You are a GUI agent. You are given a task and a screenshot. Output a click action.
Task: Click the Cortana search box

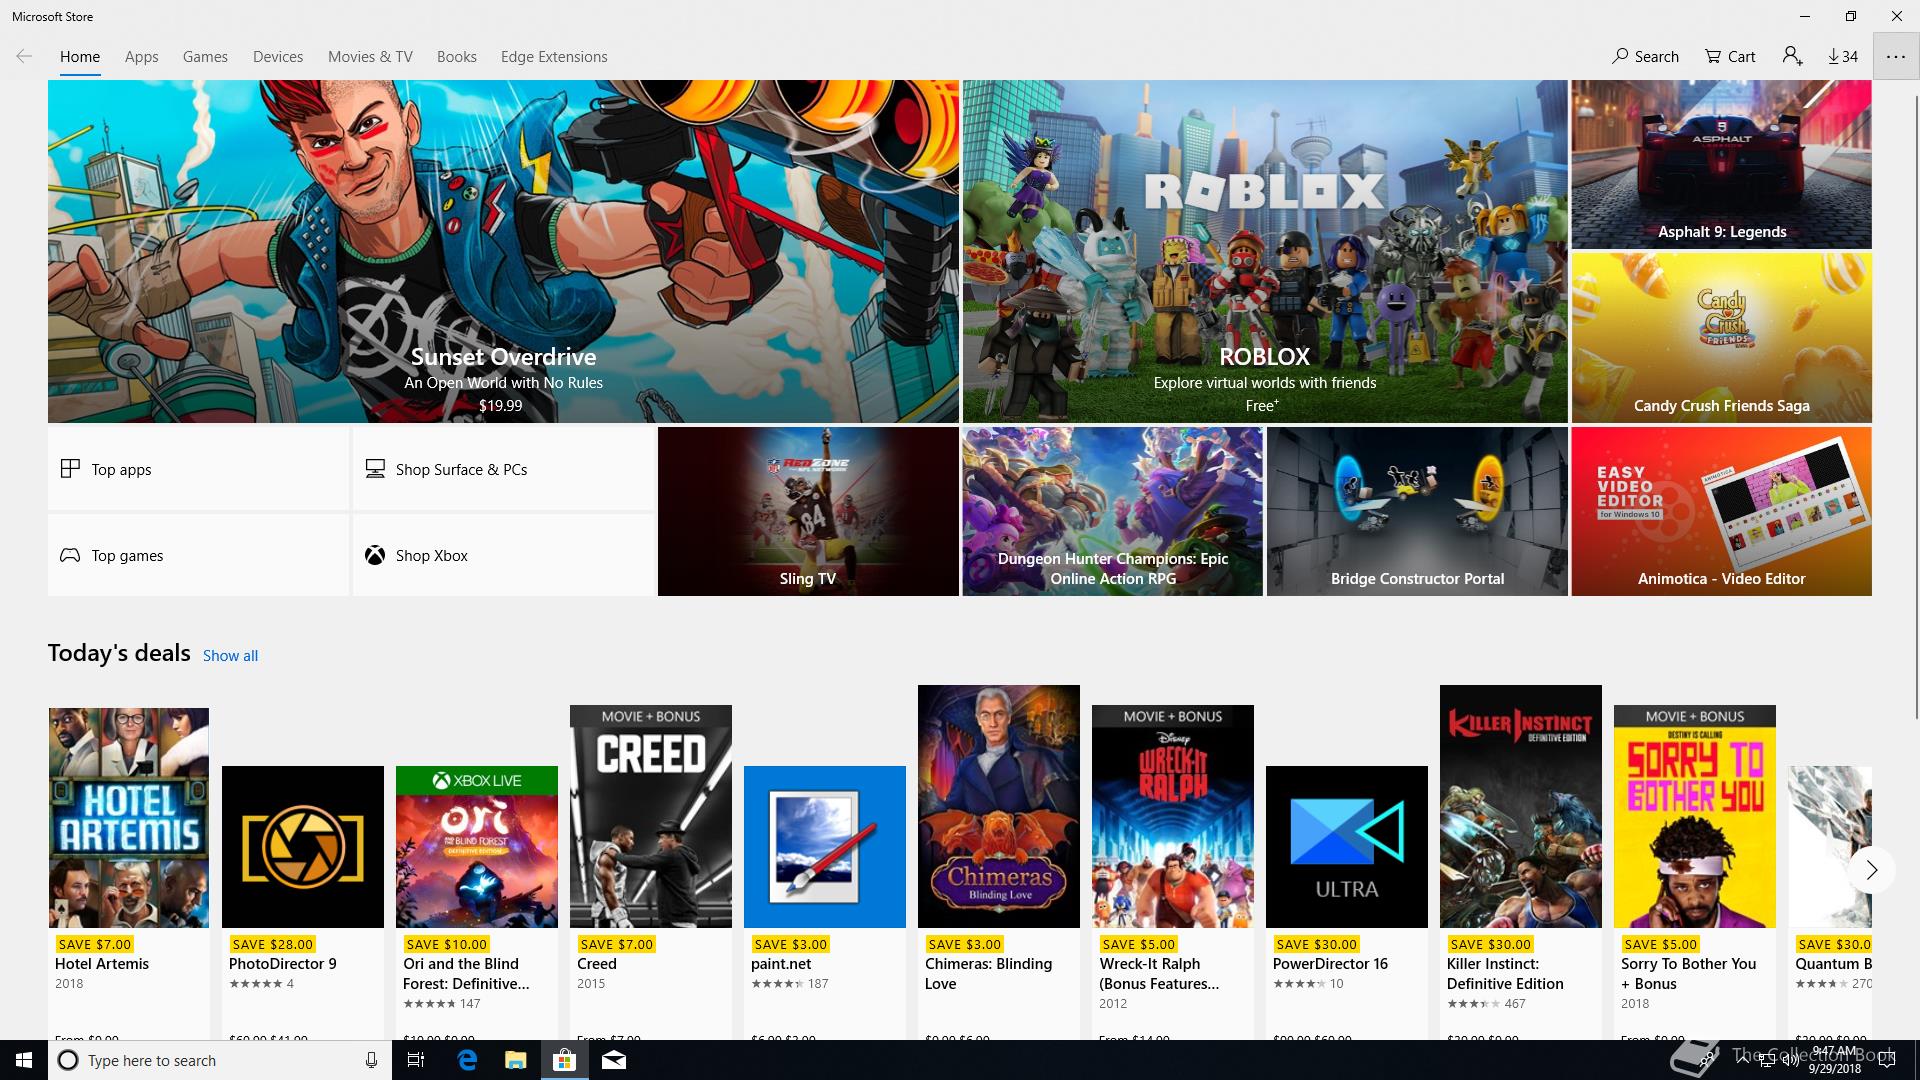[x=220, y=1060]
